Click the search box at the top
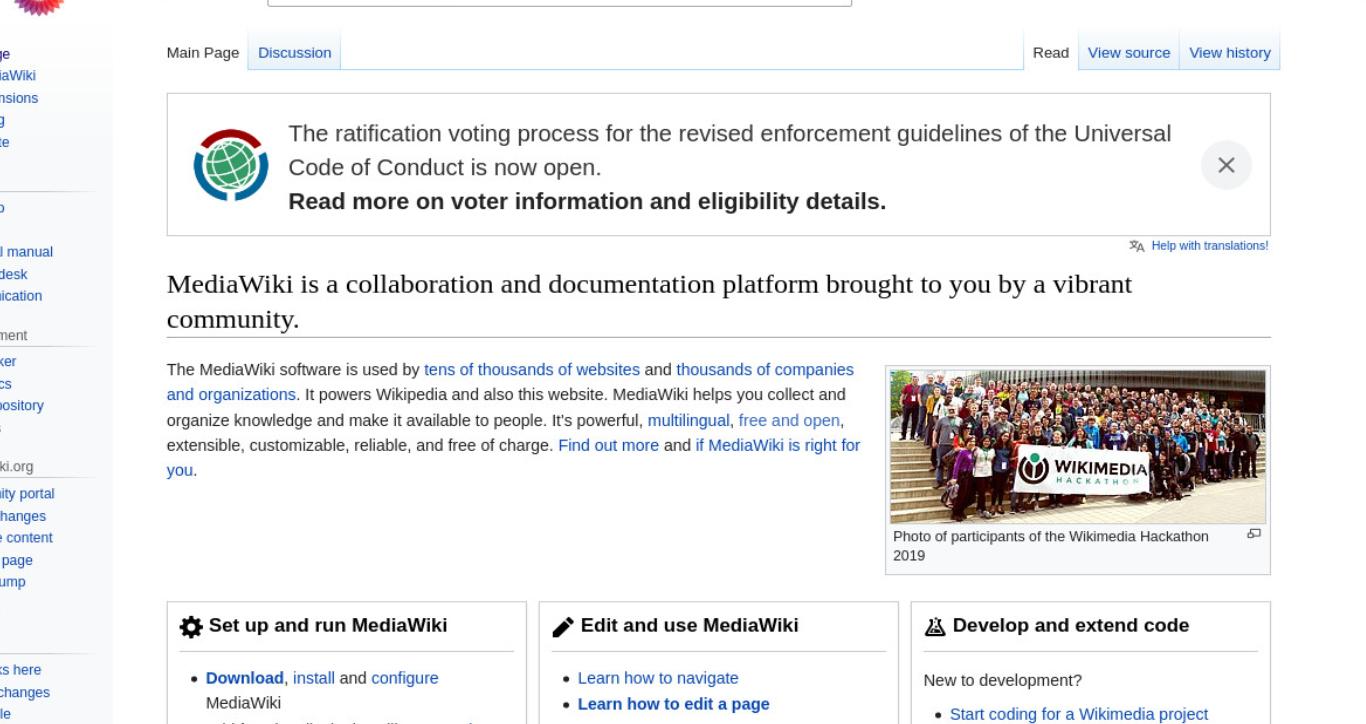The width and height of the screenshot is (1366, 724). pos(560,3)
